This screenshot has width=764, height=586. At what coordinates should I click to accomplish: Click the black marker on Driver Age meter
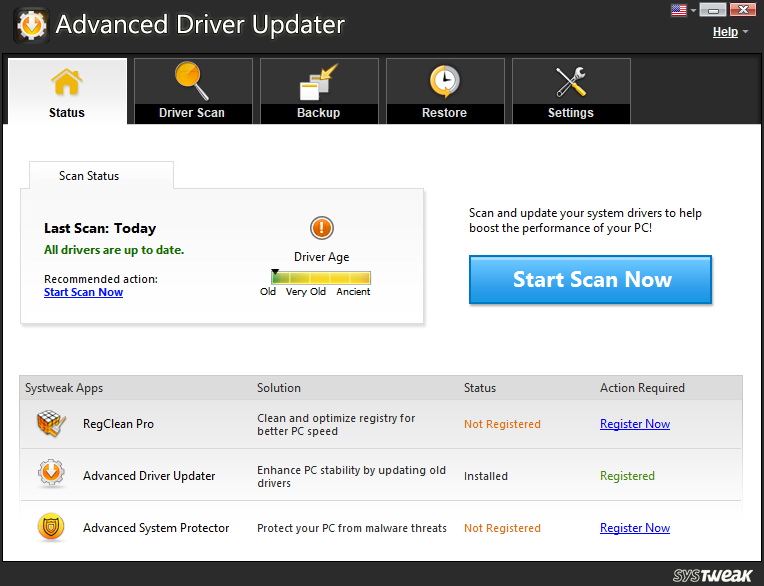[275, 272]
